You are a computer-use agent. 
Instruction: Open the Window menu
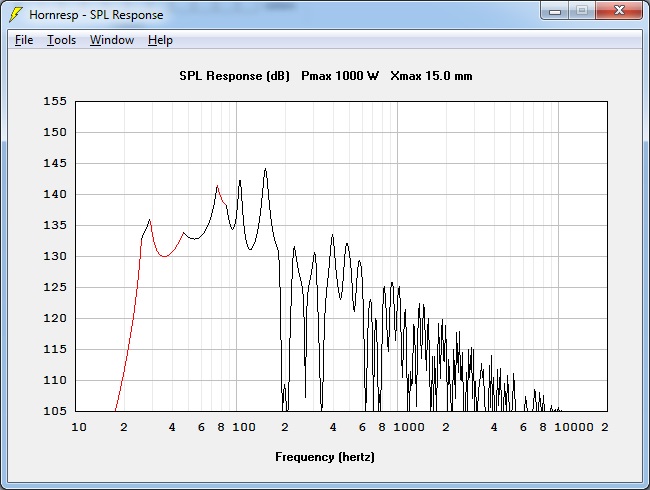click(112, 40)
